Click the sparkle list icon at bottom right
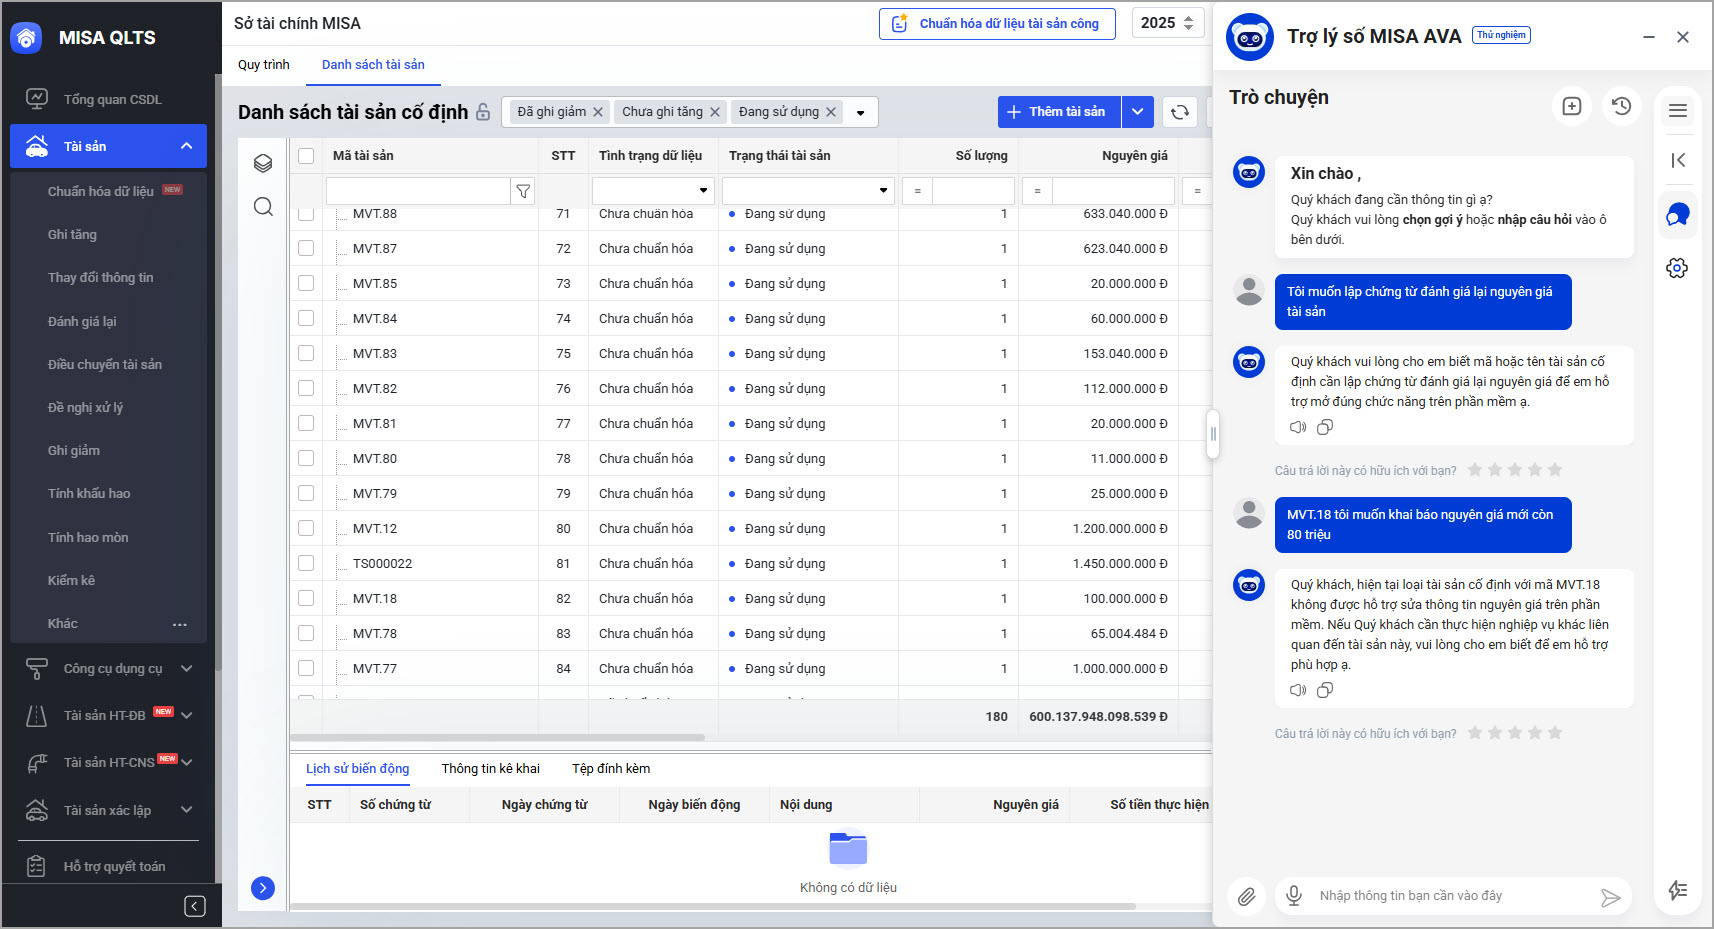The width and height of the screenshot is (1714, 929). click(x=1678, y=890)
